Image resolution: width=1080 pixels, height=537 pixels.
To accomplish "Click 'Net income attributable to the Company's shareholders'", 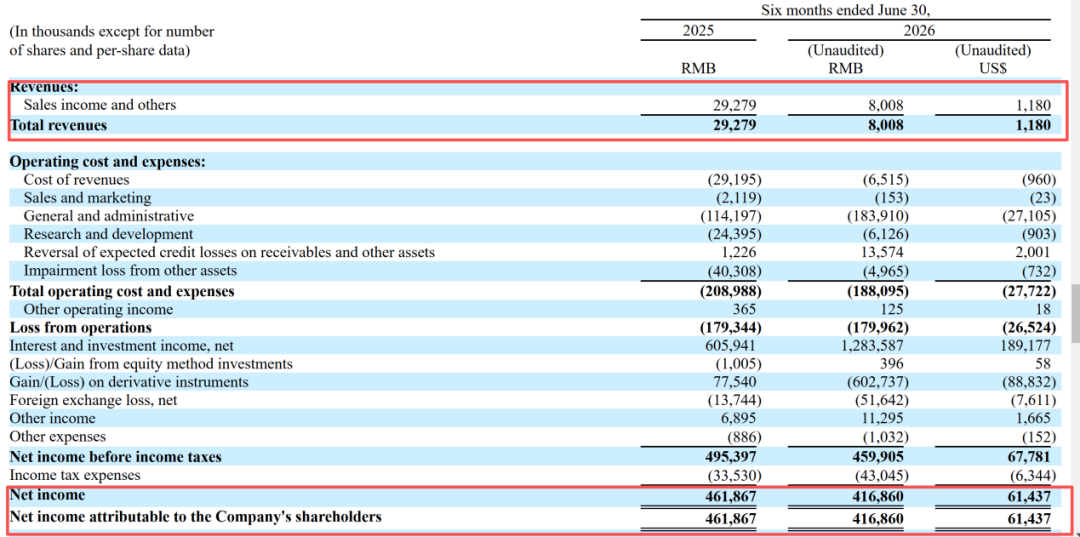I will click(196, 516).
